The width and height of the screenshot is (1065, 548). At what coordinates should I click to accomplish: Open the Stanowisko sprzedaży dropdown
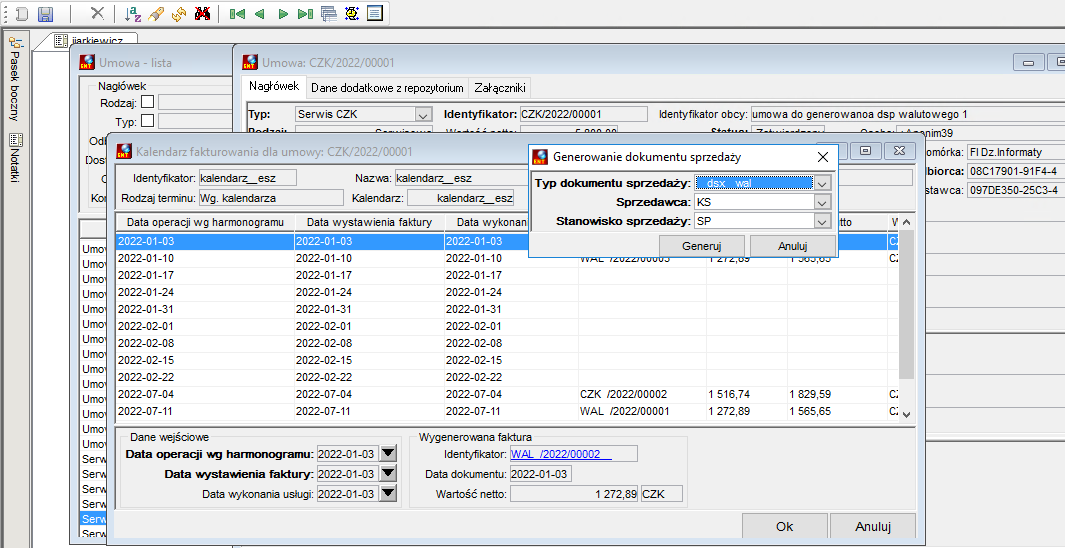coord(823,221)
